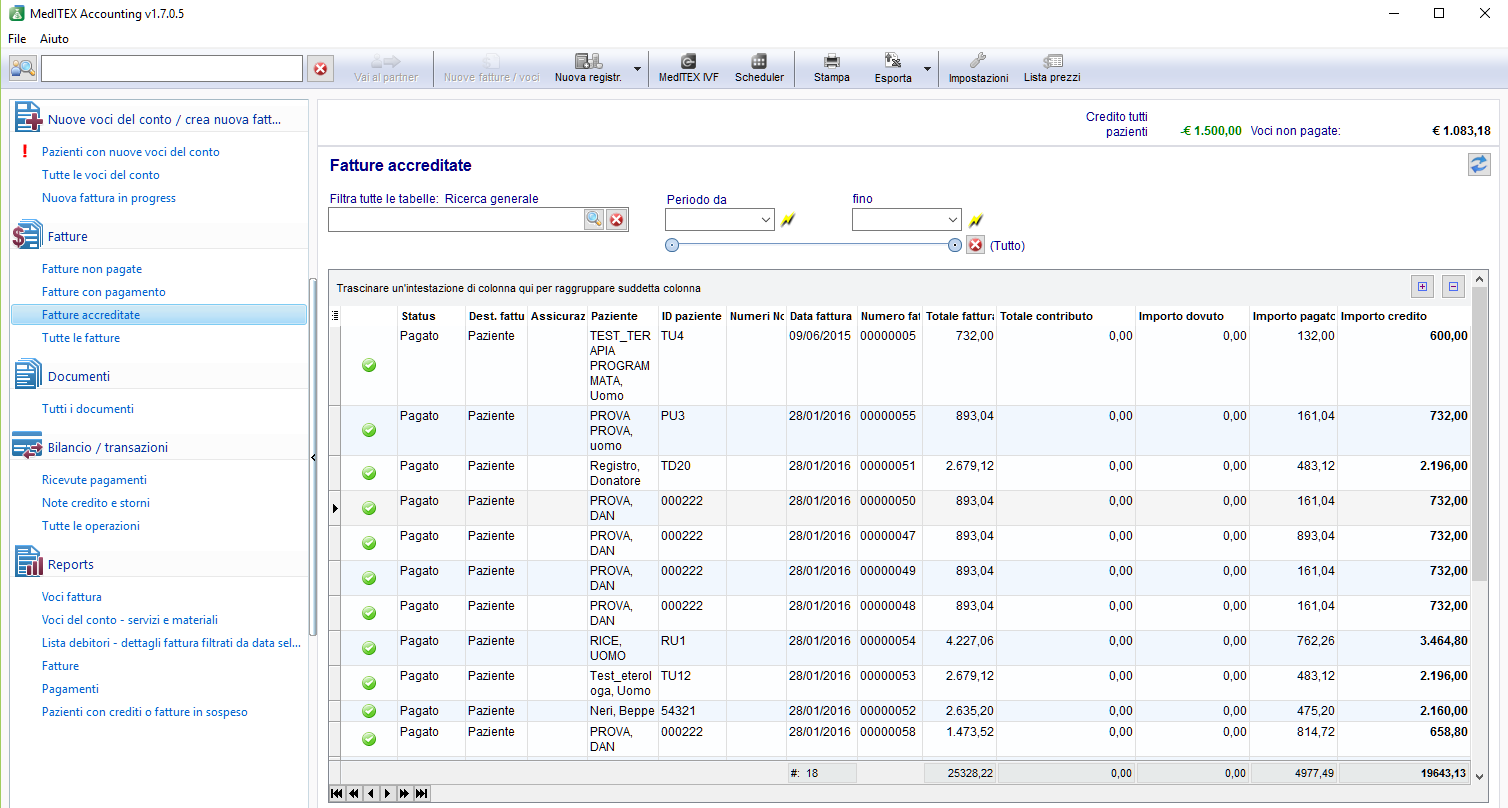Open the Aiuto menu
This screenshot has width=1508, height=808.
(54, 38)
